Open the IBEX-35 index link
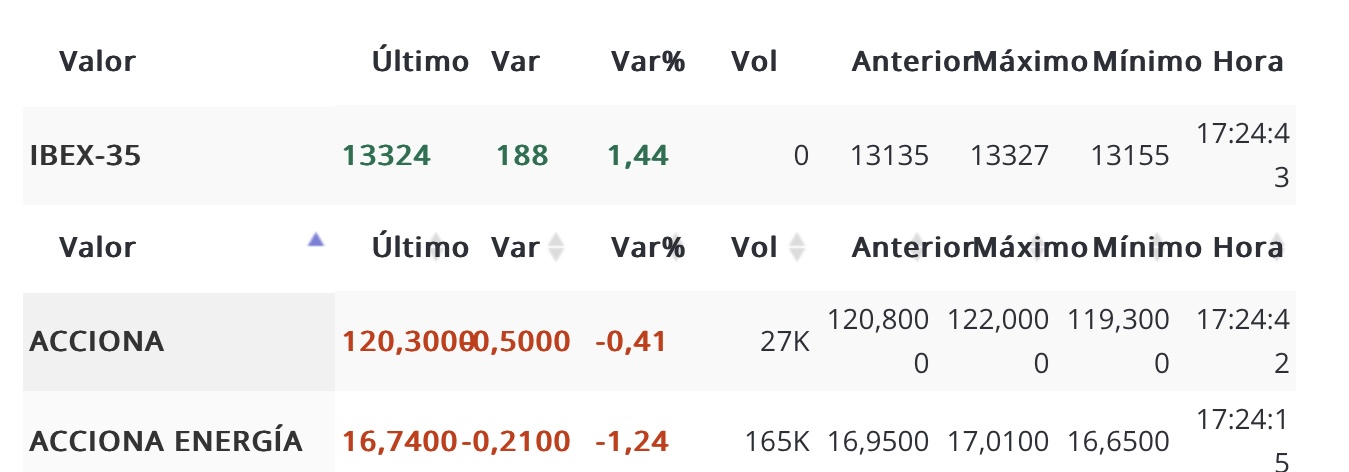Viewport: 1349px width, 472px height. [85, 156]
